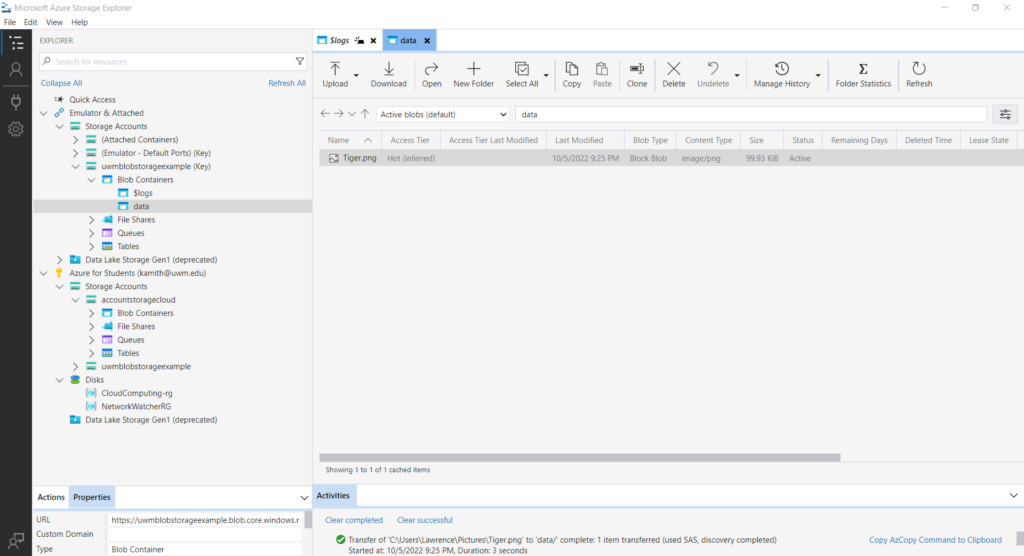Collapse the Disks node

tap(59, 380)
